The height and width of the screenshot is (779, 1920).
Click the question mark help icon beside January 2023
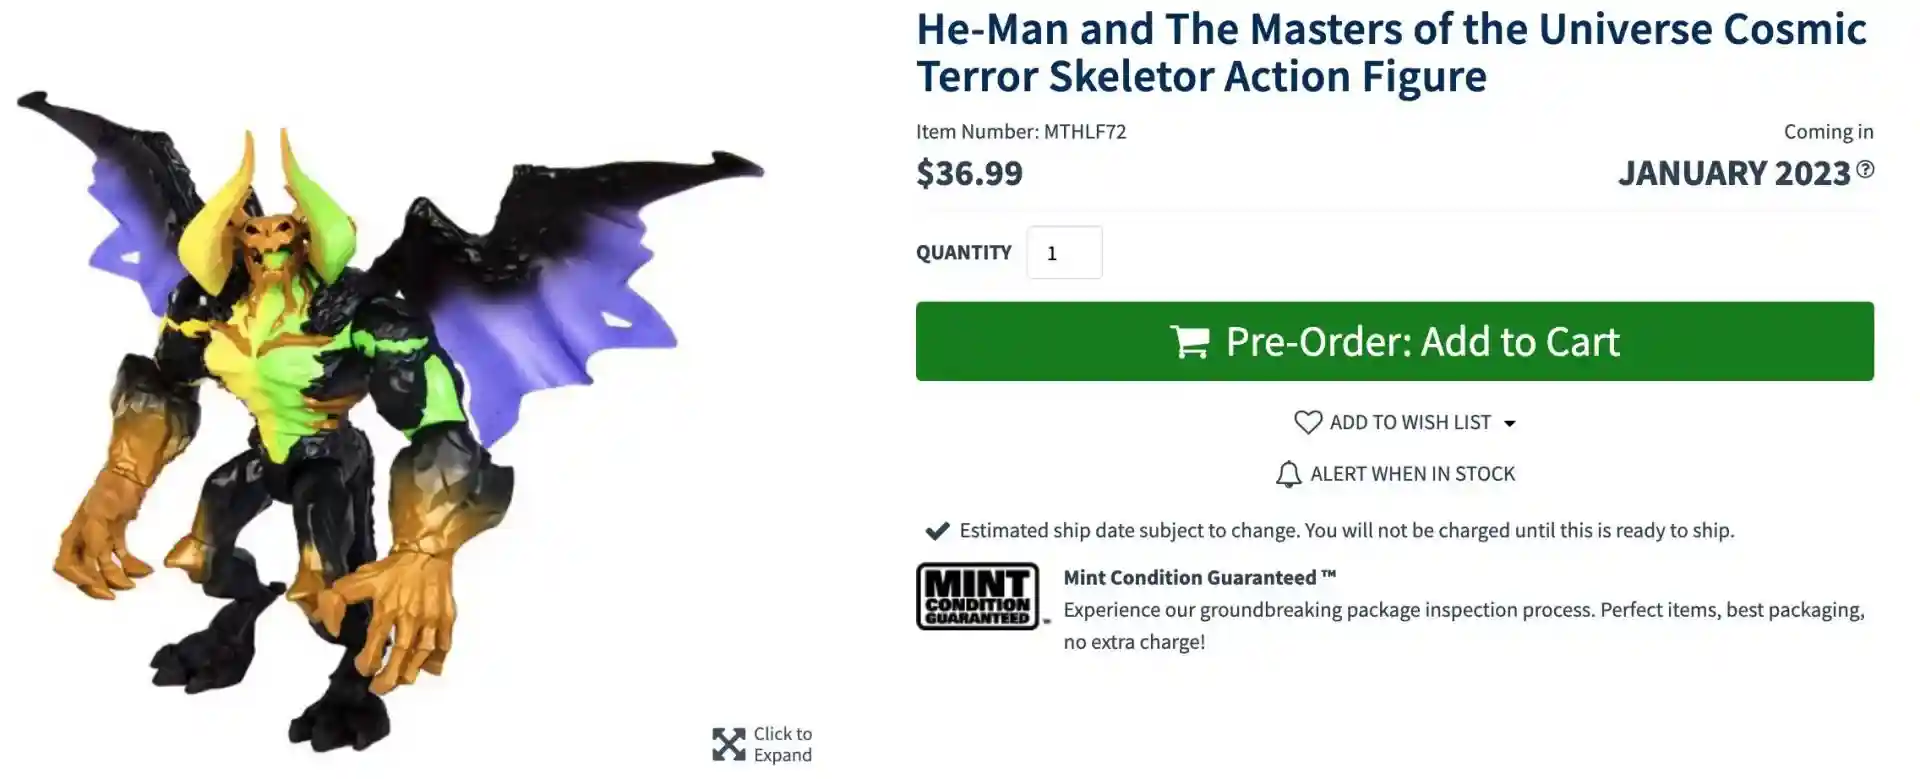[x=1865, y=170]
